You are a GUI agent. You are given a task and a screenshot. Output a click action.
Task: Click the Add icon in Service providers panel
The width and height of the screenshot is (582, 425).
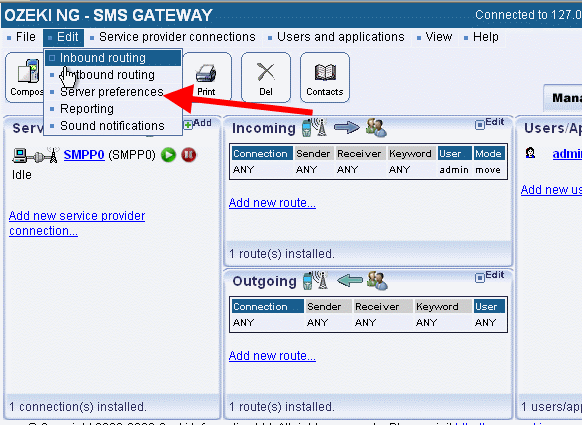[x=198, y=123]
